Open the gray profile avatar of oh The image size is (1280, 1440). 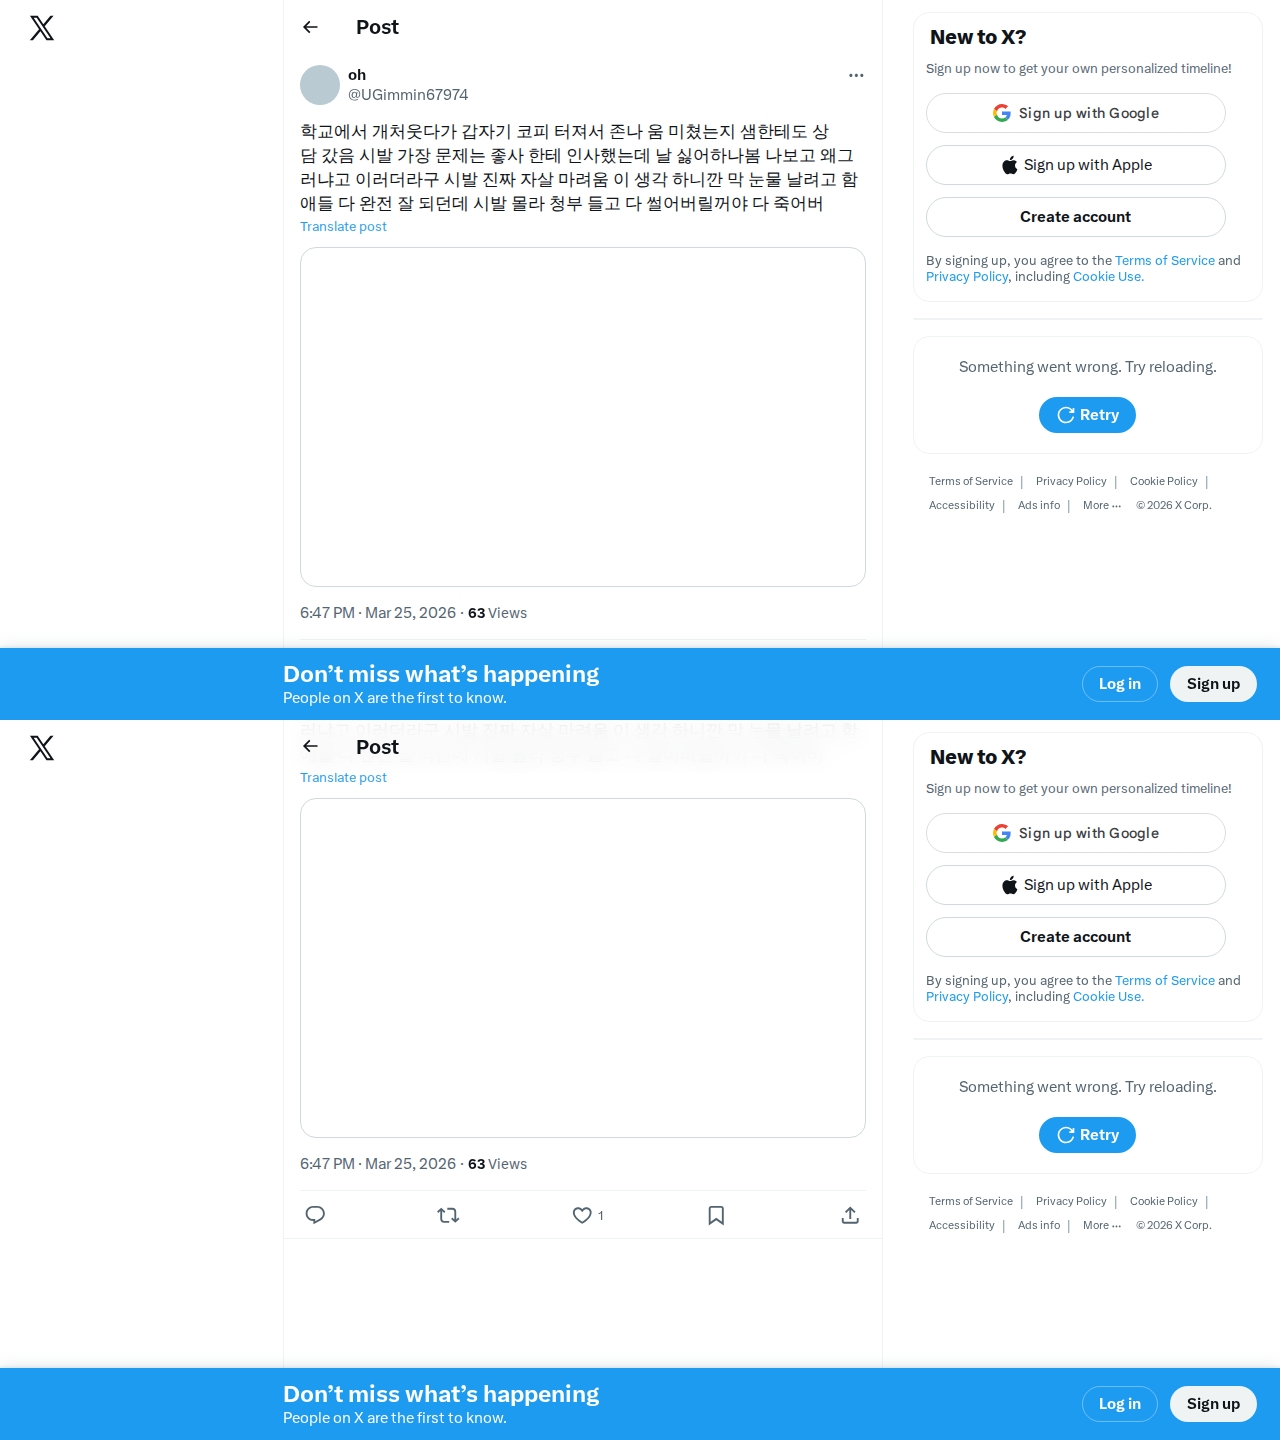pos(320,85)
